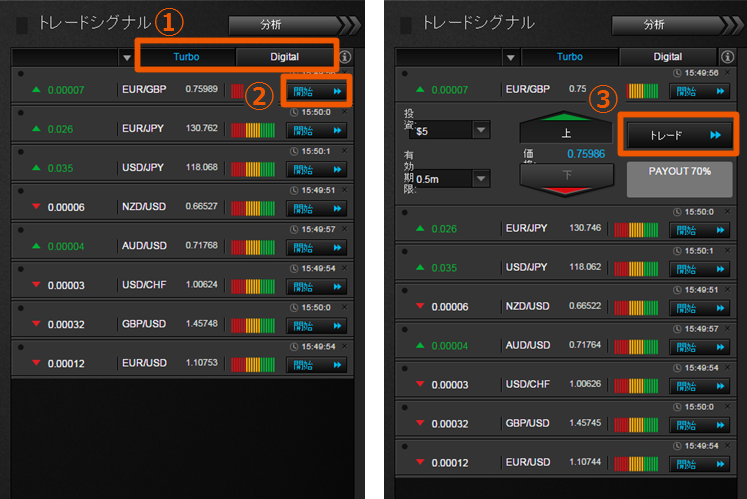Click 開始 for EUR/JPY in left panel
Screen dimensions: 747x499
click(317, 130)
